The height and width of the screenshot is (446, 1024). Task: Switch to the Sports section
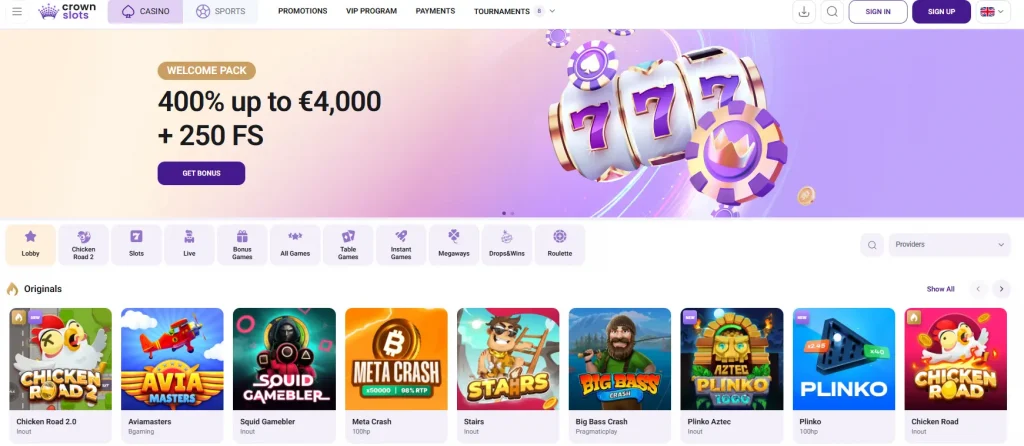[x=220, y=12]
